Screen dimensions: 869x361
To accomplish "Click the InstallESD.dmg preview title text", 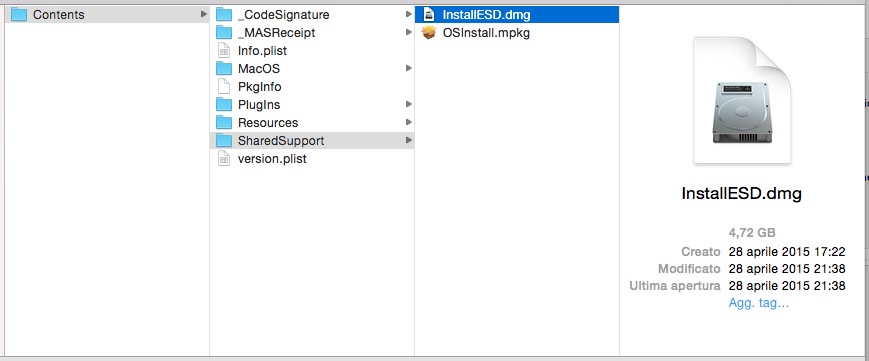I will (x=742, y=194).
